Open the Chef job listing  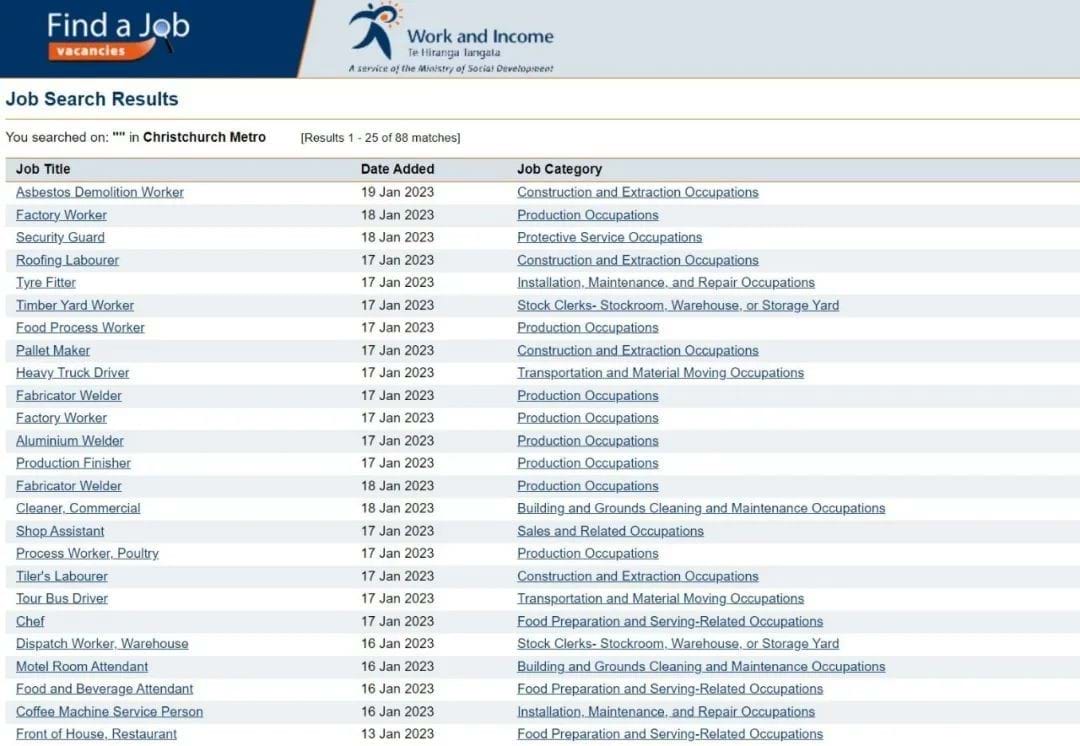click(30, 621)
